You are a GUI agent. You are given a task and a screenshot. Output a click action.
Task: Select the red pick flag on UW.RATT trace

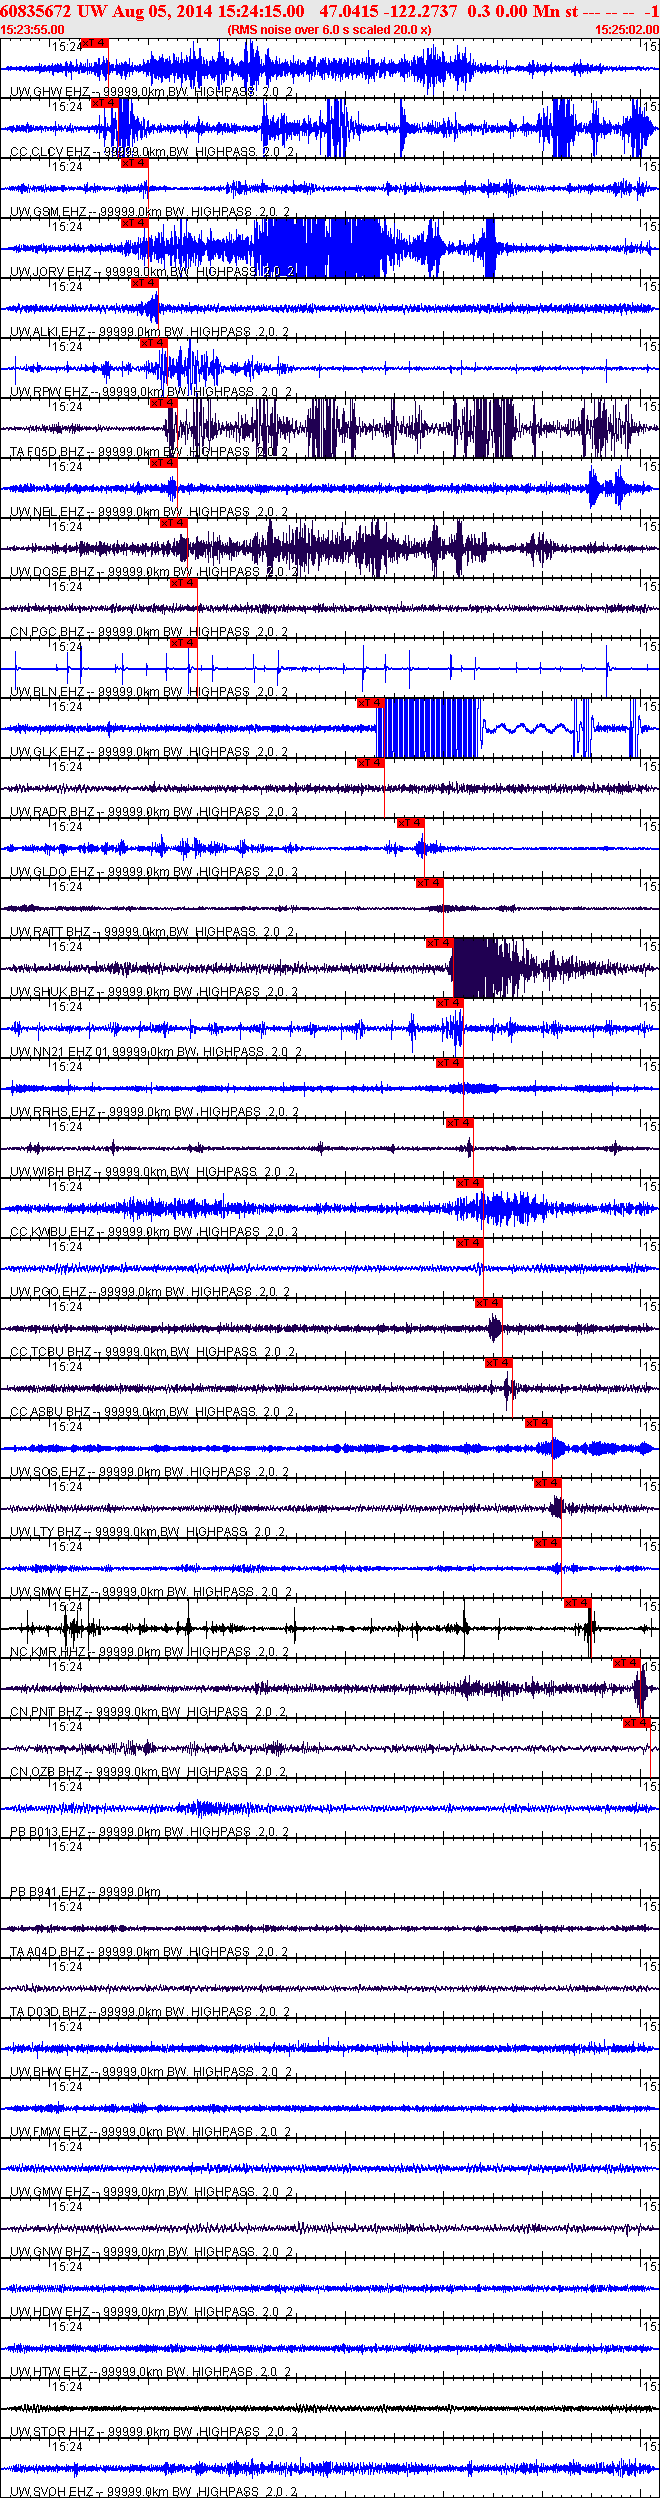429,883
